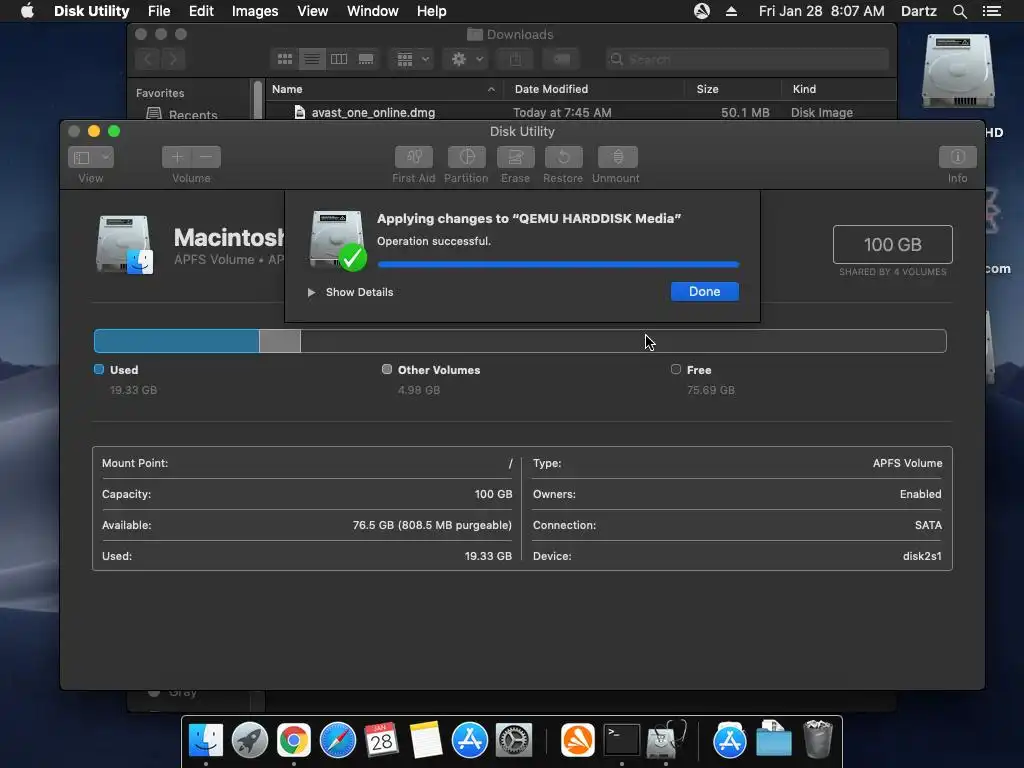The height and width of the screenshot is (768, 1024).
Task: Click the Dartz user menu
Action: [918, 11]
